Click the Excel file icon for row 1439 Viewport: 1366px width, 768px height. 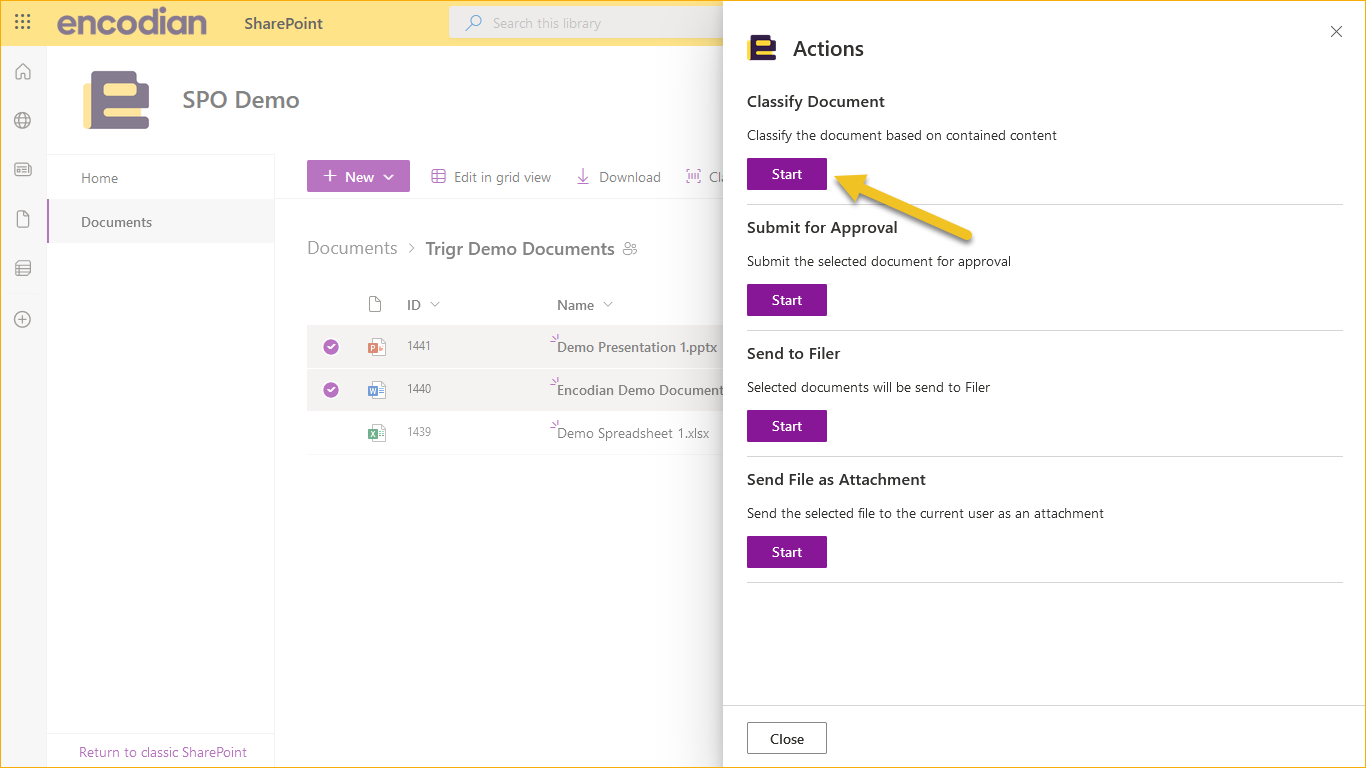376,433
